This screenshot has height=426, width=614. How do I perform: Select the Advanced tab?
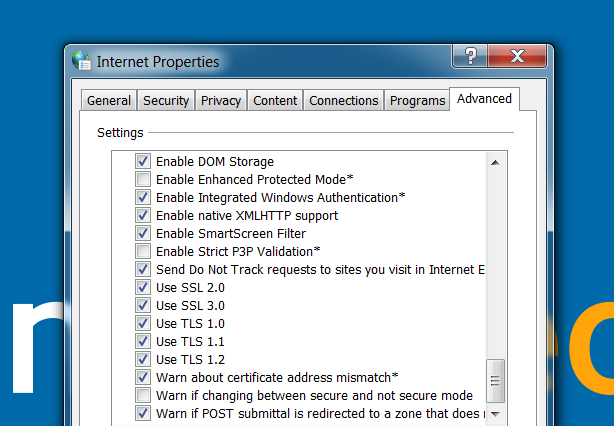pyautogui.click(x=484, y=99)
